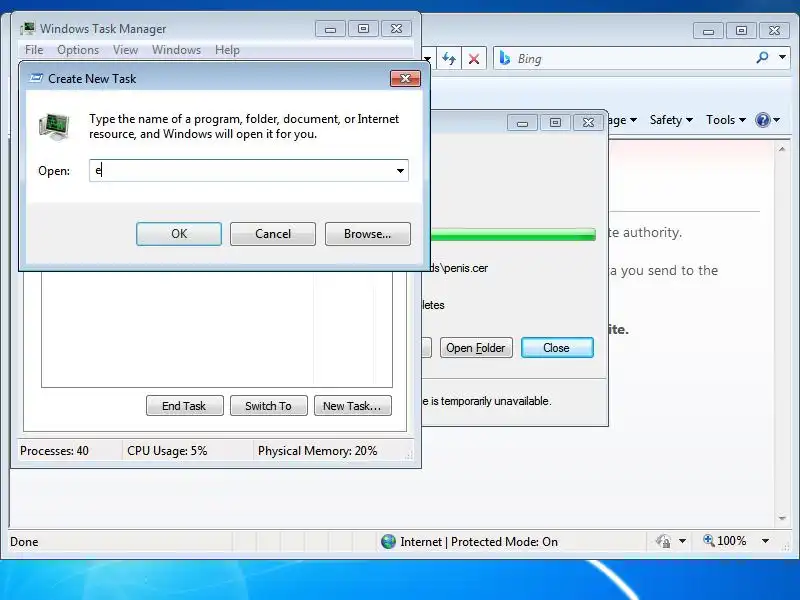Click the security lock icon in status bar
The width and height of the screenshot is (800, 600).
click(x=663, y=541)
